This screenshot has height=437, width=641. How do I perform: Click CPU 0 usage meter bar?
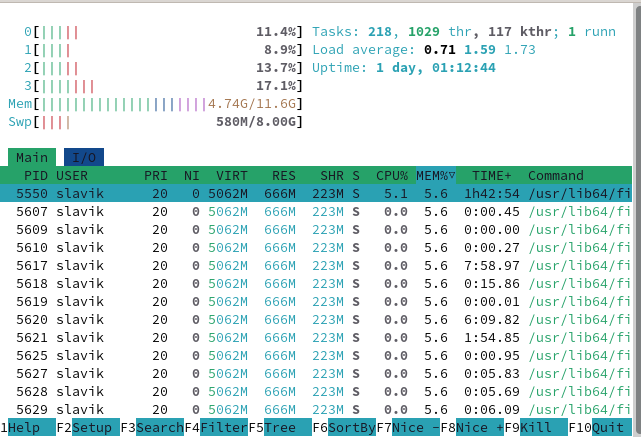click(164, 31)
